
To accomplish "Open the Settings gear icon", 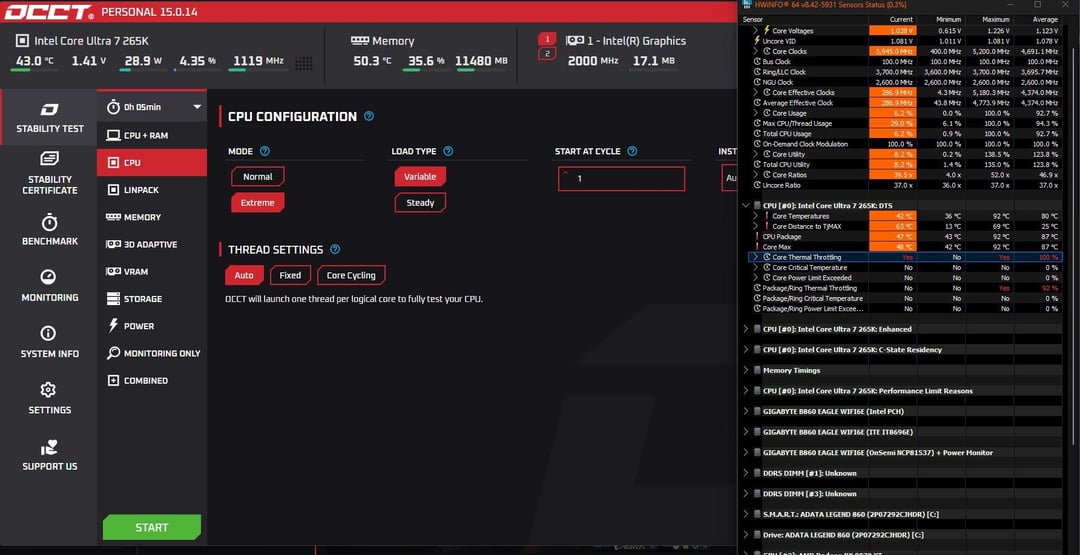I will (x=48, y=390).
